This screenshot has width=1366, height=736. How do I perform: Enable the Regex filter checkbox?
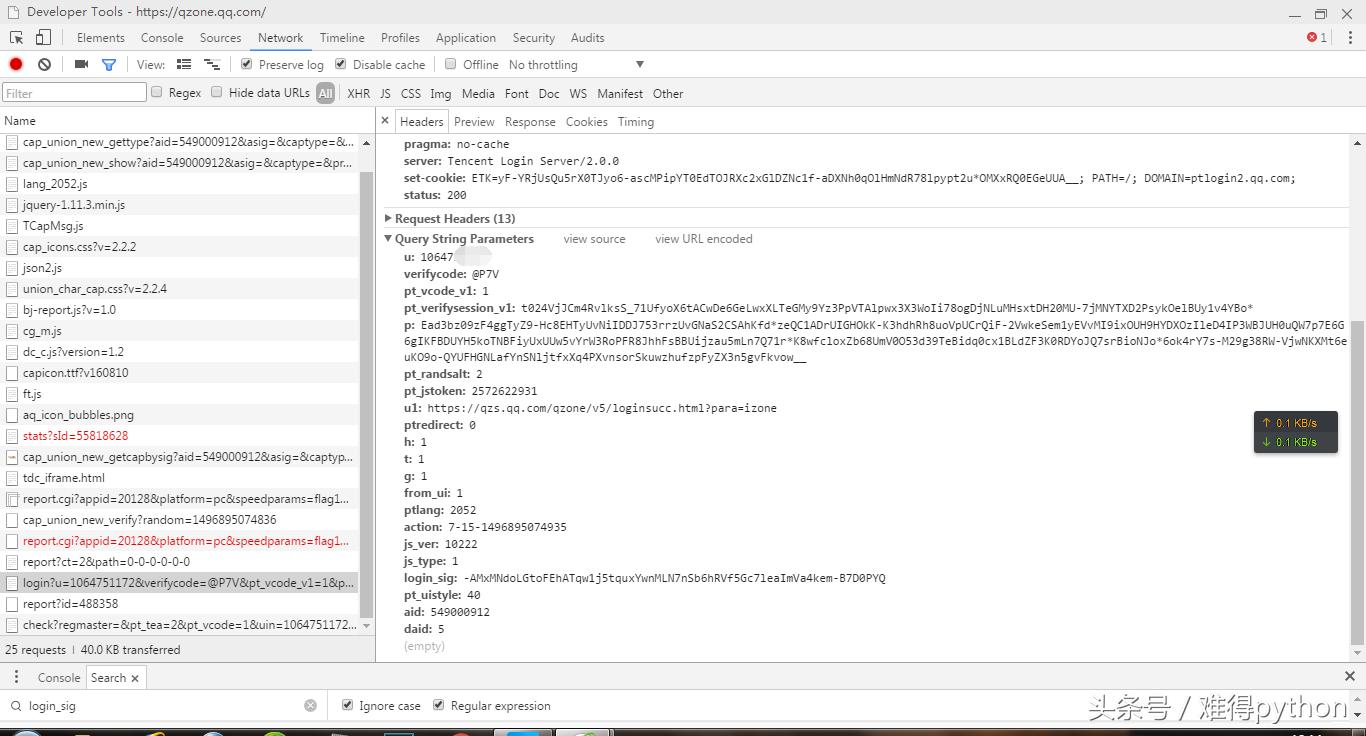[156, 92]
